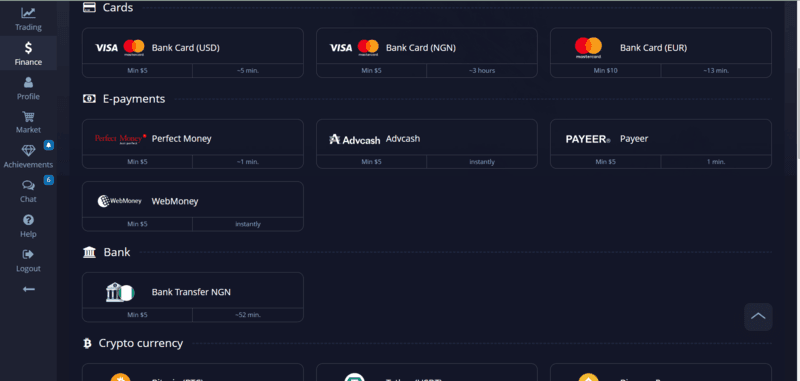Click Mastercard logo on Bank Card (EUR)
Screen dimensions: 800x381
[588, 47]
